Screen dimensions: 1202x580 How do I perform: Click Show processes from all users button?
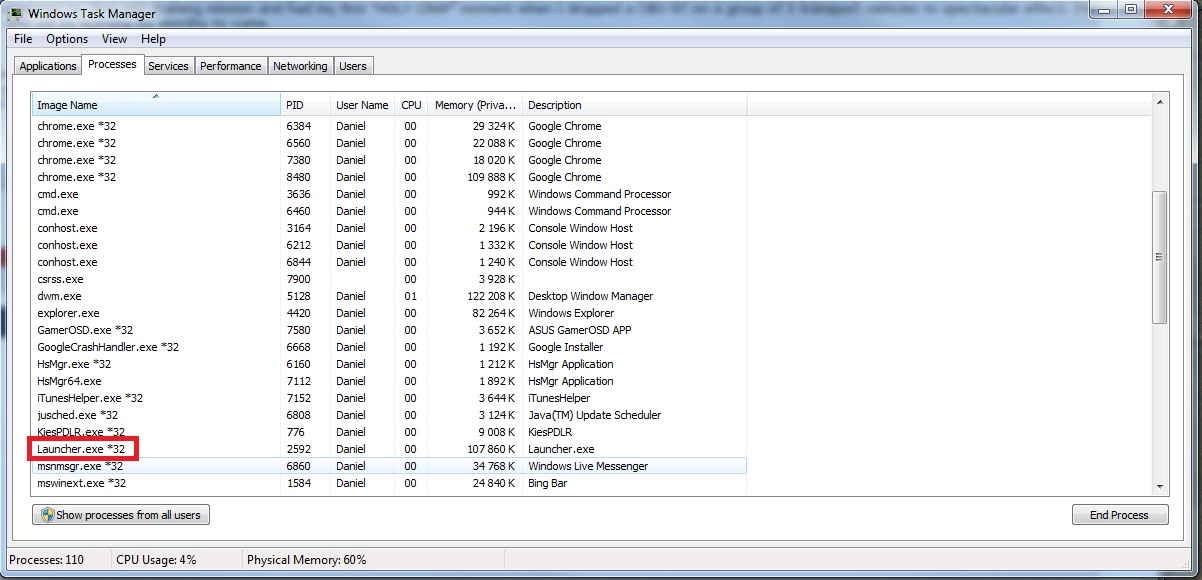[121, 515]
